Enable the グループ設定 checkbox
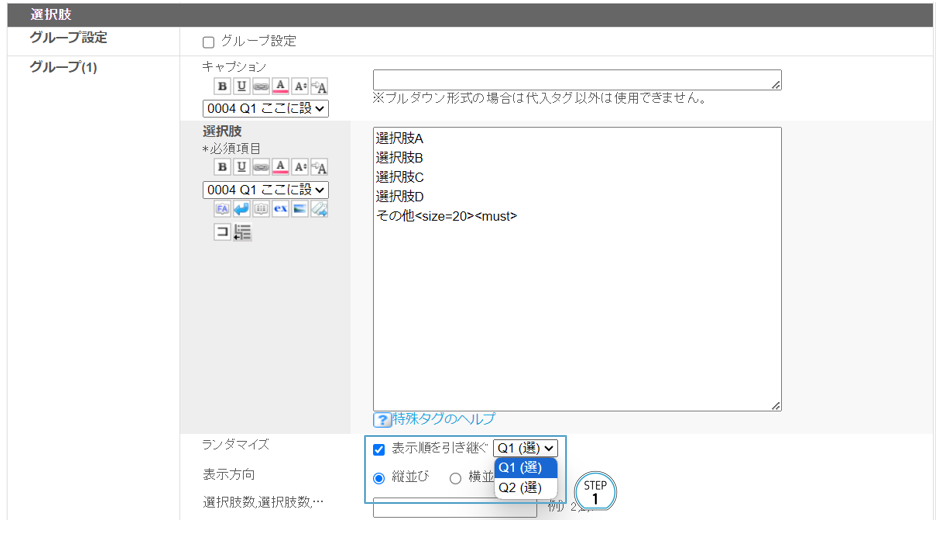 pyautogui.click(x=209, y=42)
